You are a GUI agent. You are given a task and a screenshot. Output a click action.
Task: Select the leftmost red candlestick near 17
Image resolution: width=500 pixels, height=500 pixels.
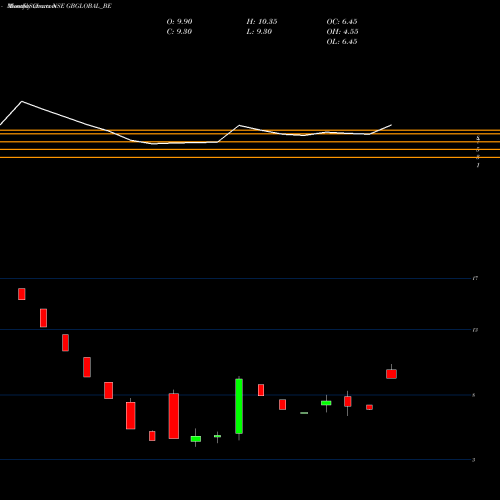point(22,294)
